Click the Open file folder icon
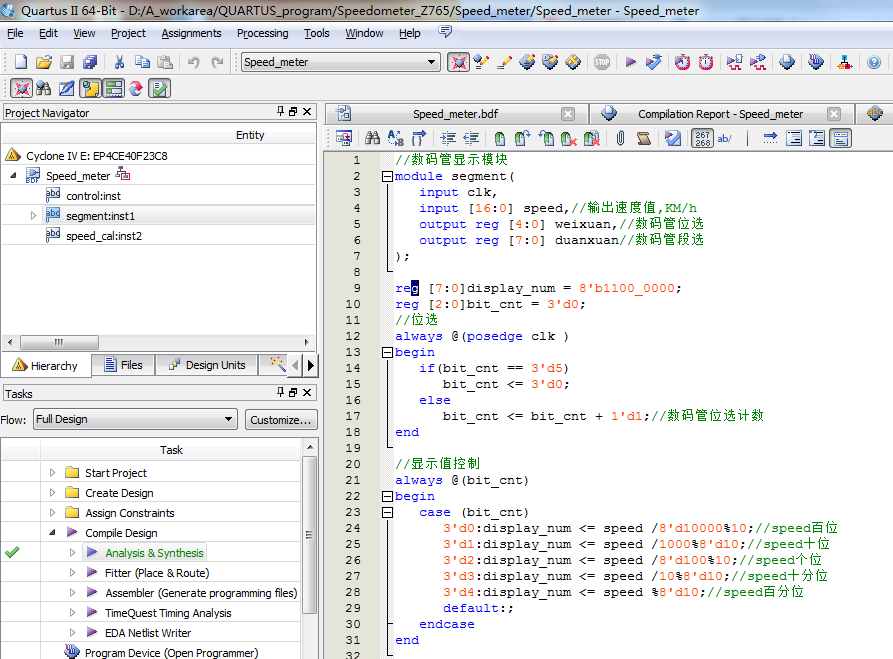893x659 pixels. pos(44,62)
